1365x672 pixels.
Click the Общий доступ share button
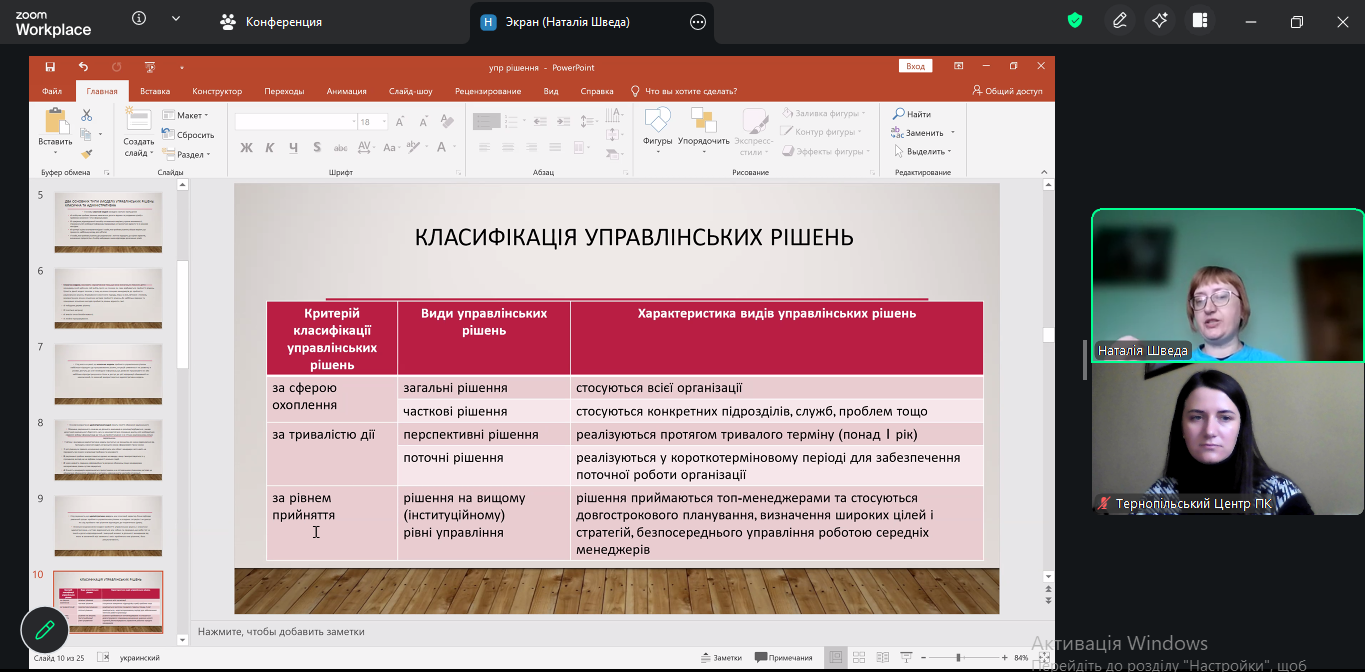pos(1007,91)
